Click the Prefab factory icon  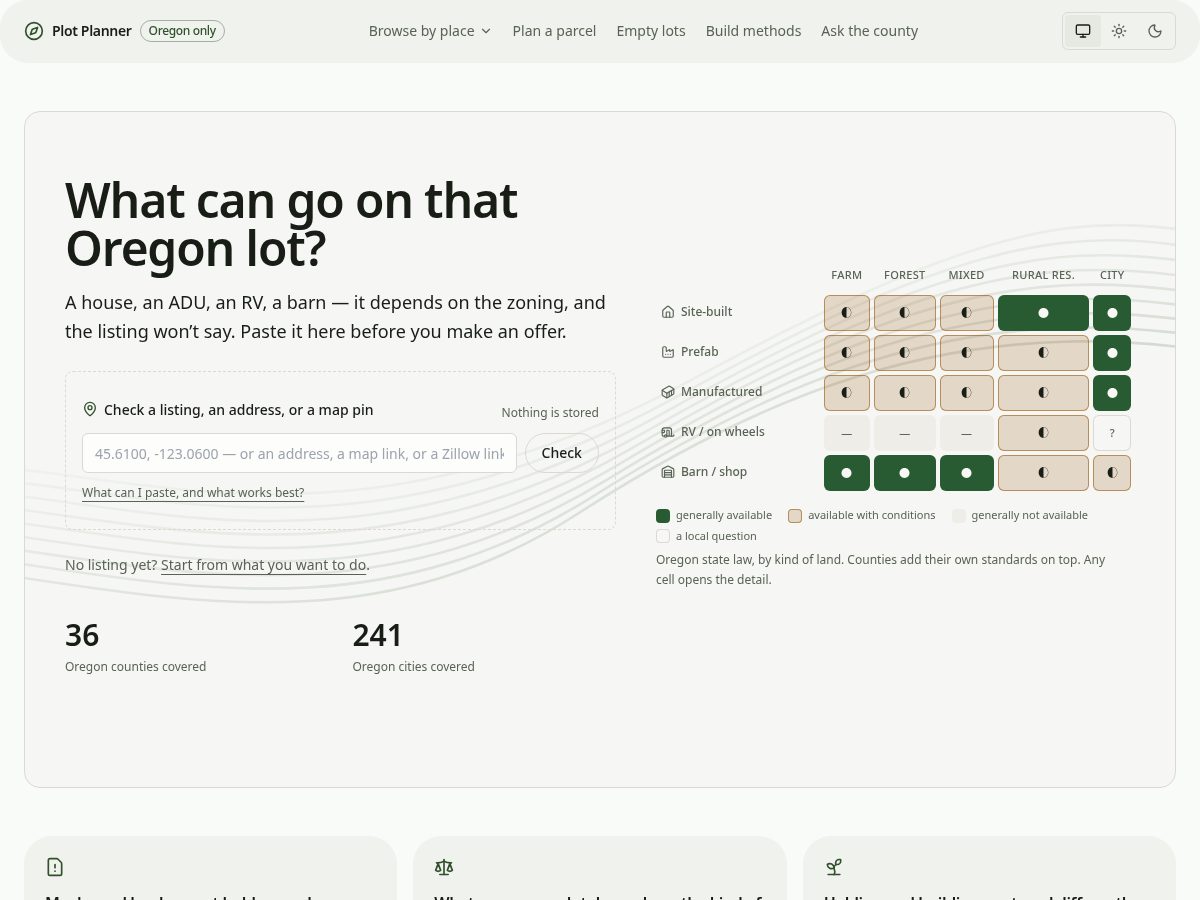point(668,352)
